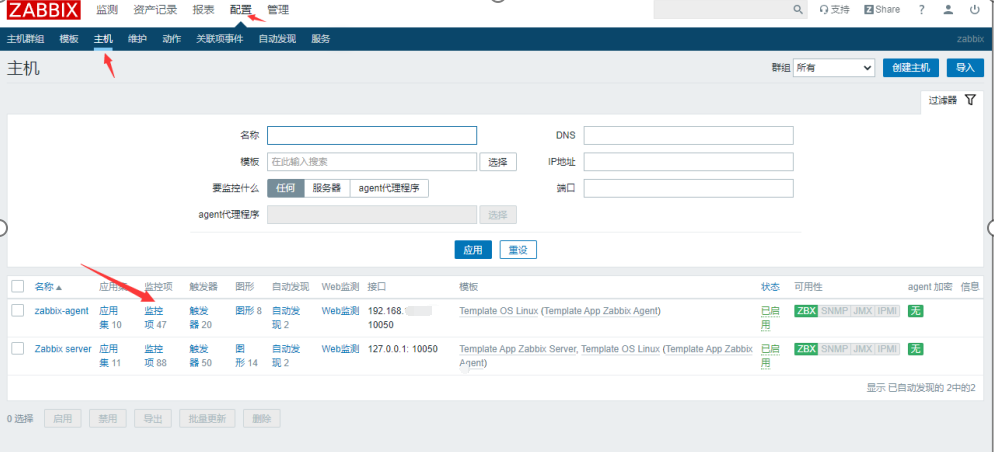Click 已启用 status for zabbix-agent
The height and width of the screenshot is (452, 994).
(x=770, y=318)
